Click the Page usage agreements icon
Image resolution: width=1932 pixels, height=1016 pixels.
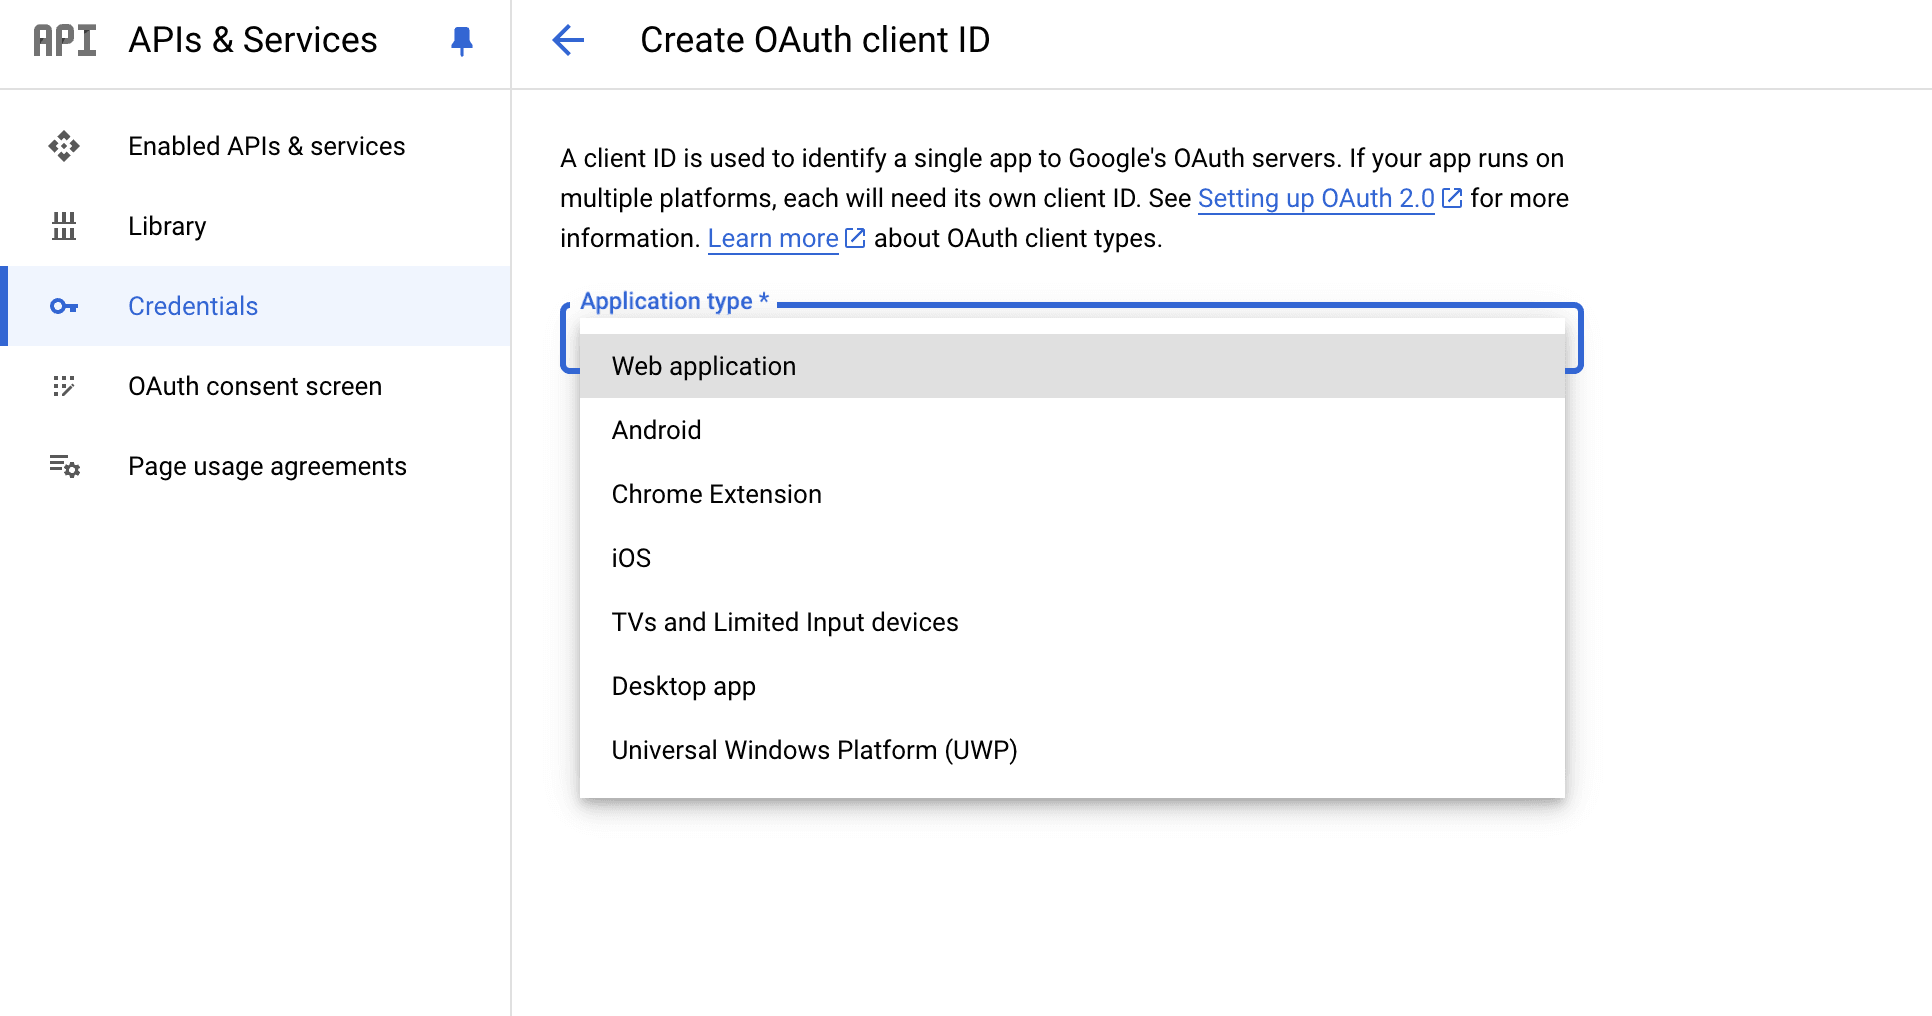[x=65, y=466]
